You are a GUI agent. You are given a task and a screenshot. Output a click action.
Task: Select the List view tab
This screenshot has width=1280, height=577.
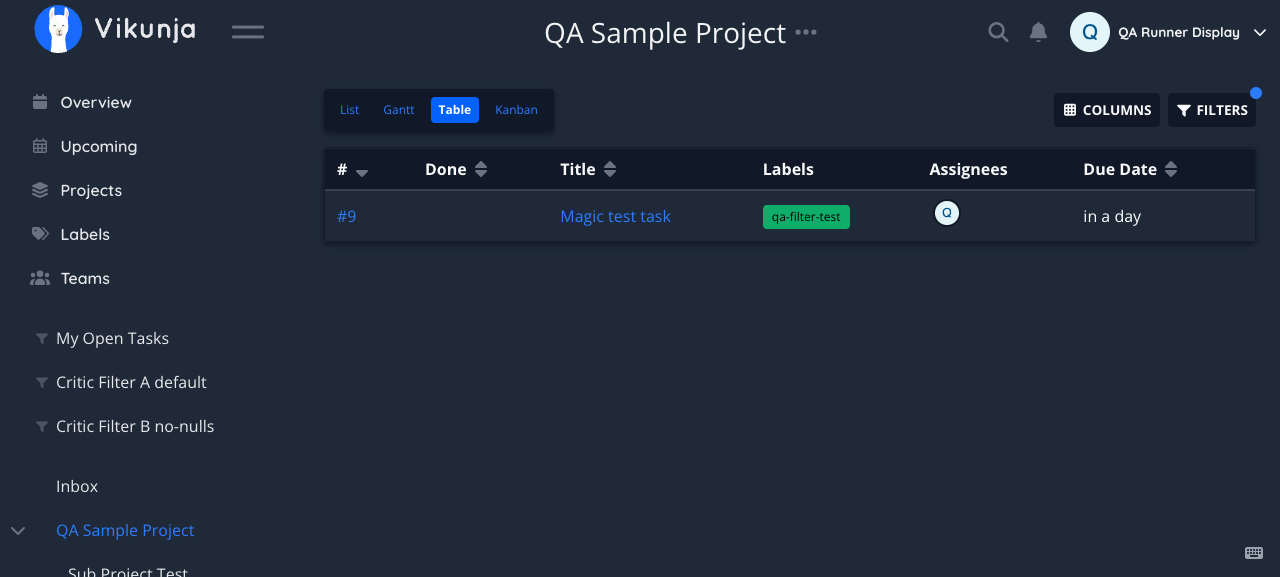coord(349,110)
